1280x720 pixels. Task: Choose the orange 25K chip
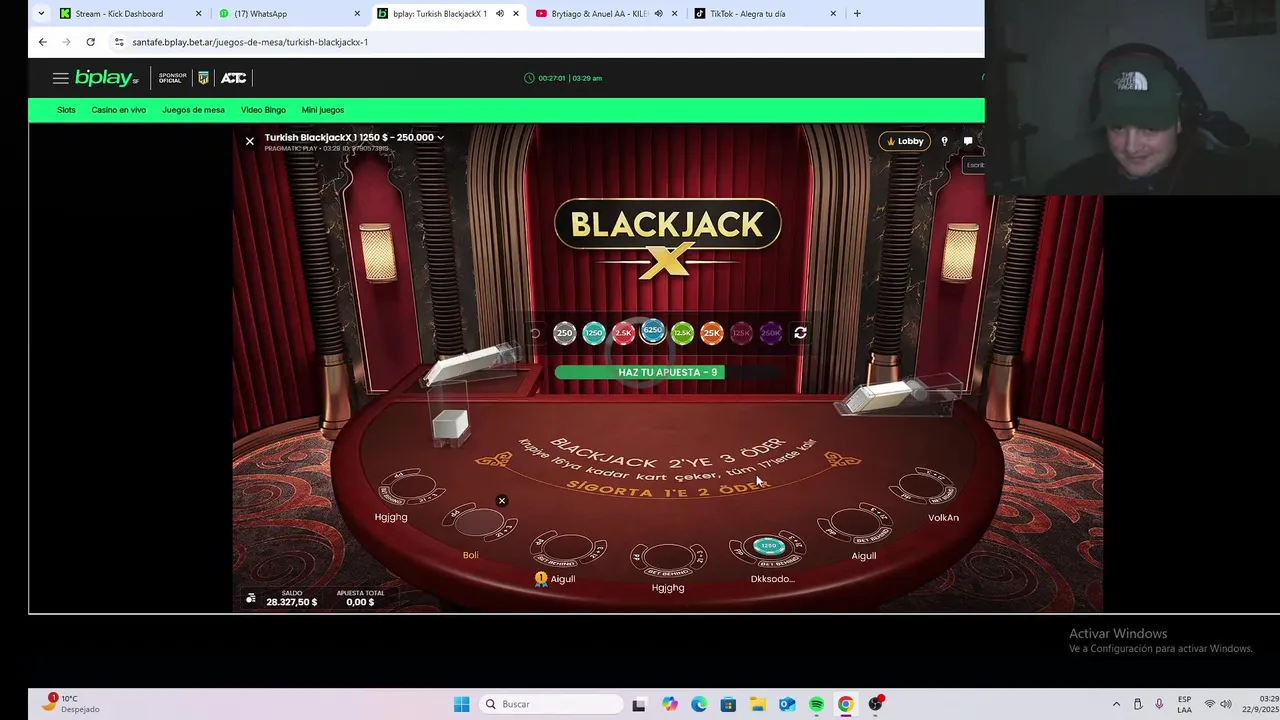point(712,333)
